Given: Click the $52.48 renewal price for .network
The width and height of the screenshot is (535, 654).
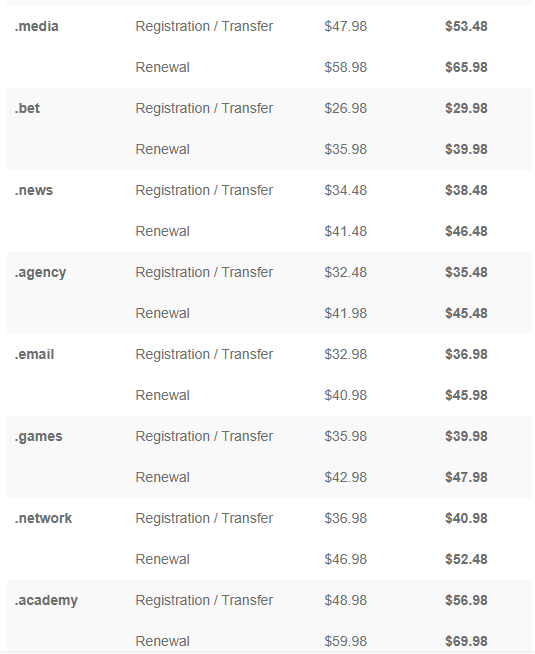Looking at the screenshot, I should pos(466,559).
